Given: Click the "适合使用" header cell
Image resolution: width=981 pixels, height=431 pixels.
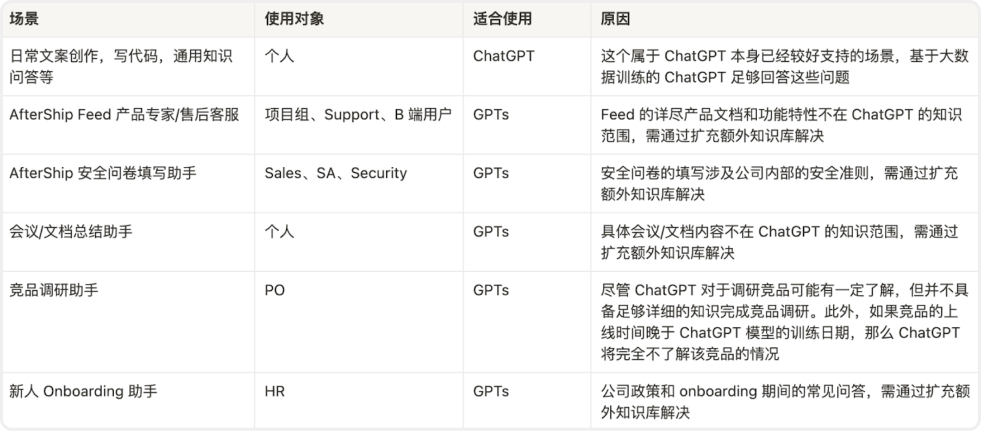Looking at the screenshot, I should (502, 19).
